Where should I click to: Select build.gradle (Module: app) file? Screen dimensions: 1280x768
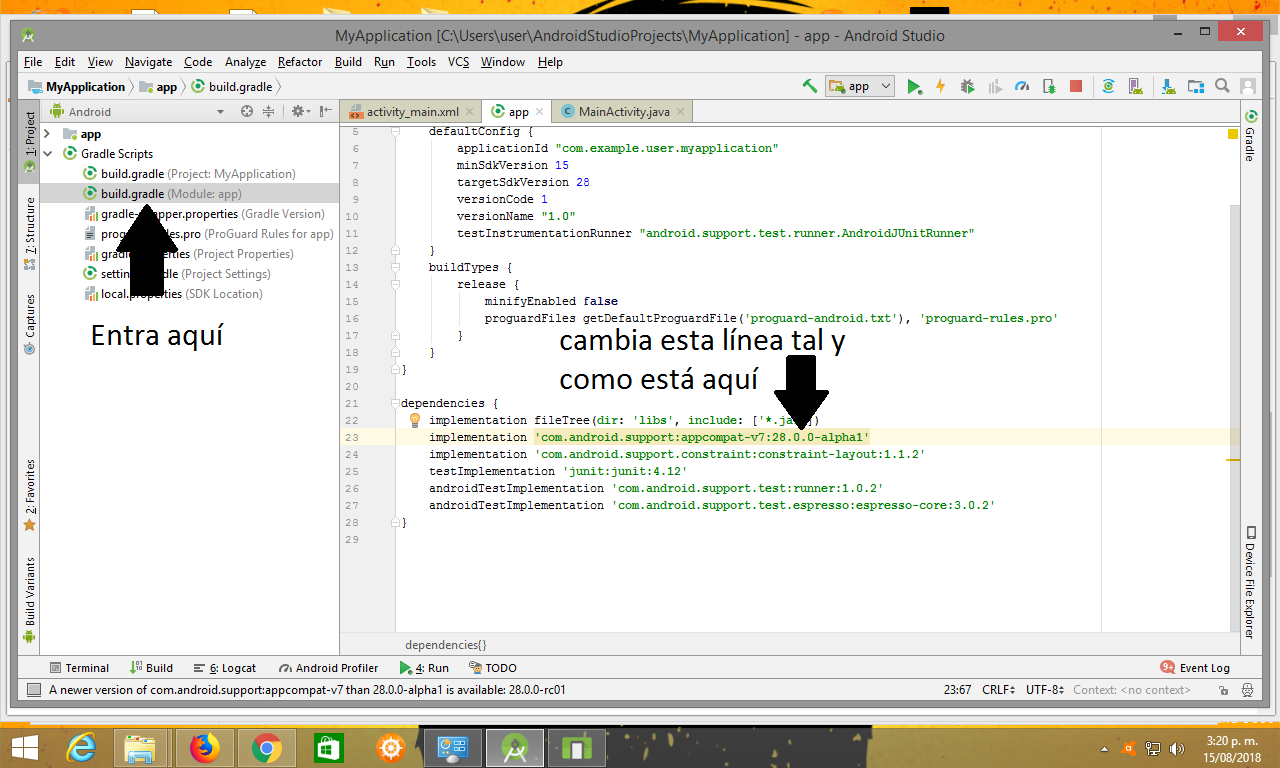162,194
